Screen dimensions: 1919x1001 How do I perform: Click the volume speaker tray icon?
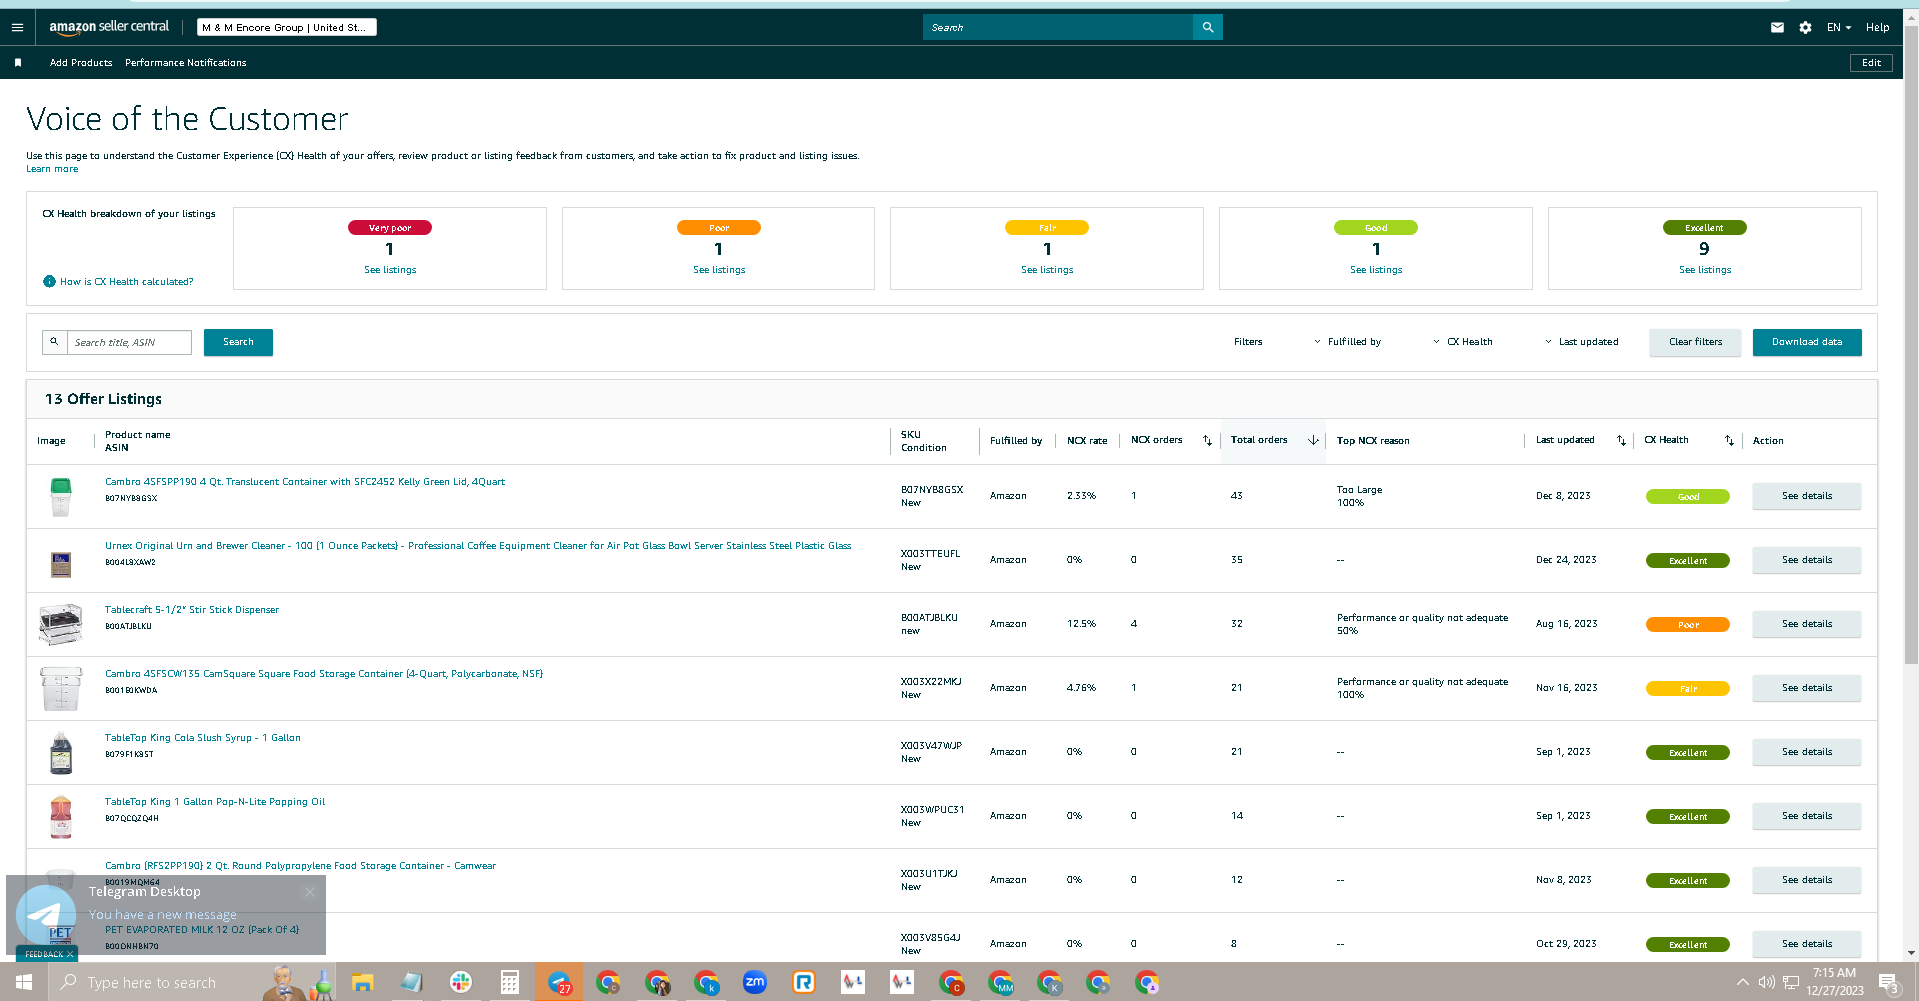[x=1766, y=982]
